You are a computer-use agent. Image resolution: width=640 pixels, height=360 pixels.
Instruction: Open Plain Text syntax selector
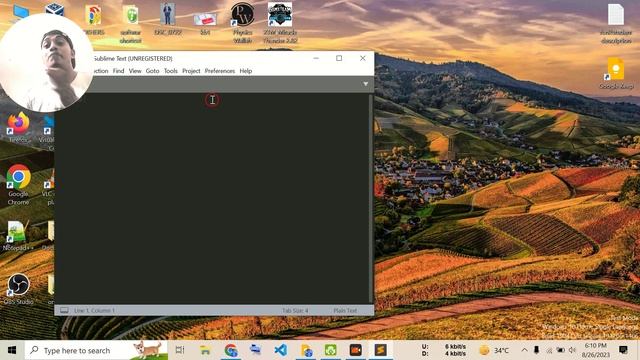click(x=345, y=311)
